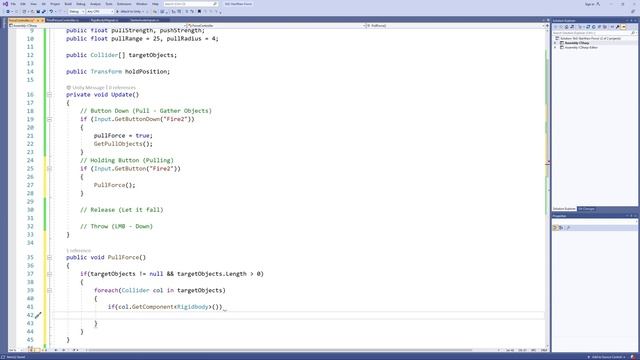Open the Analyze menu

coord(96,4)
